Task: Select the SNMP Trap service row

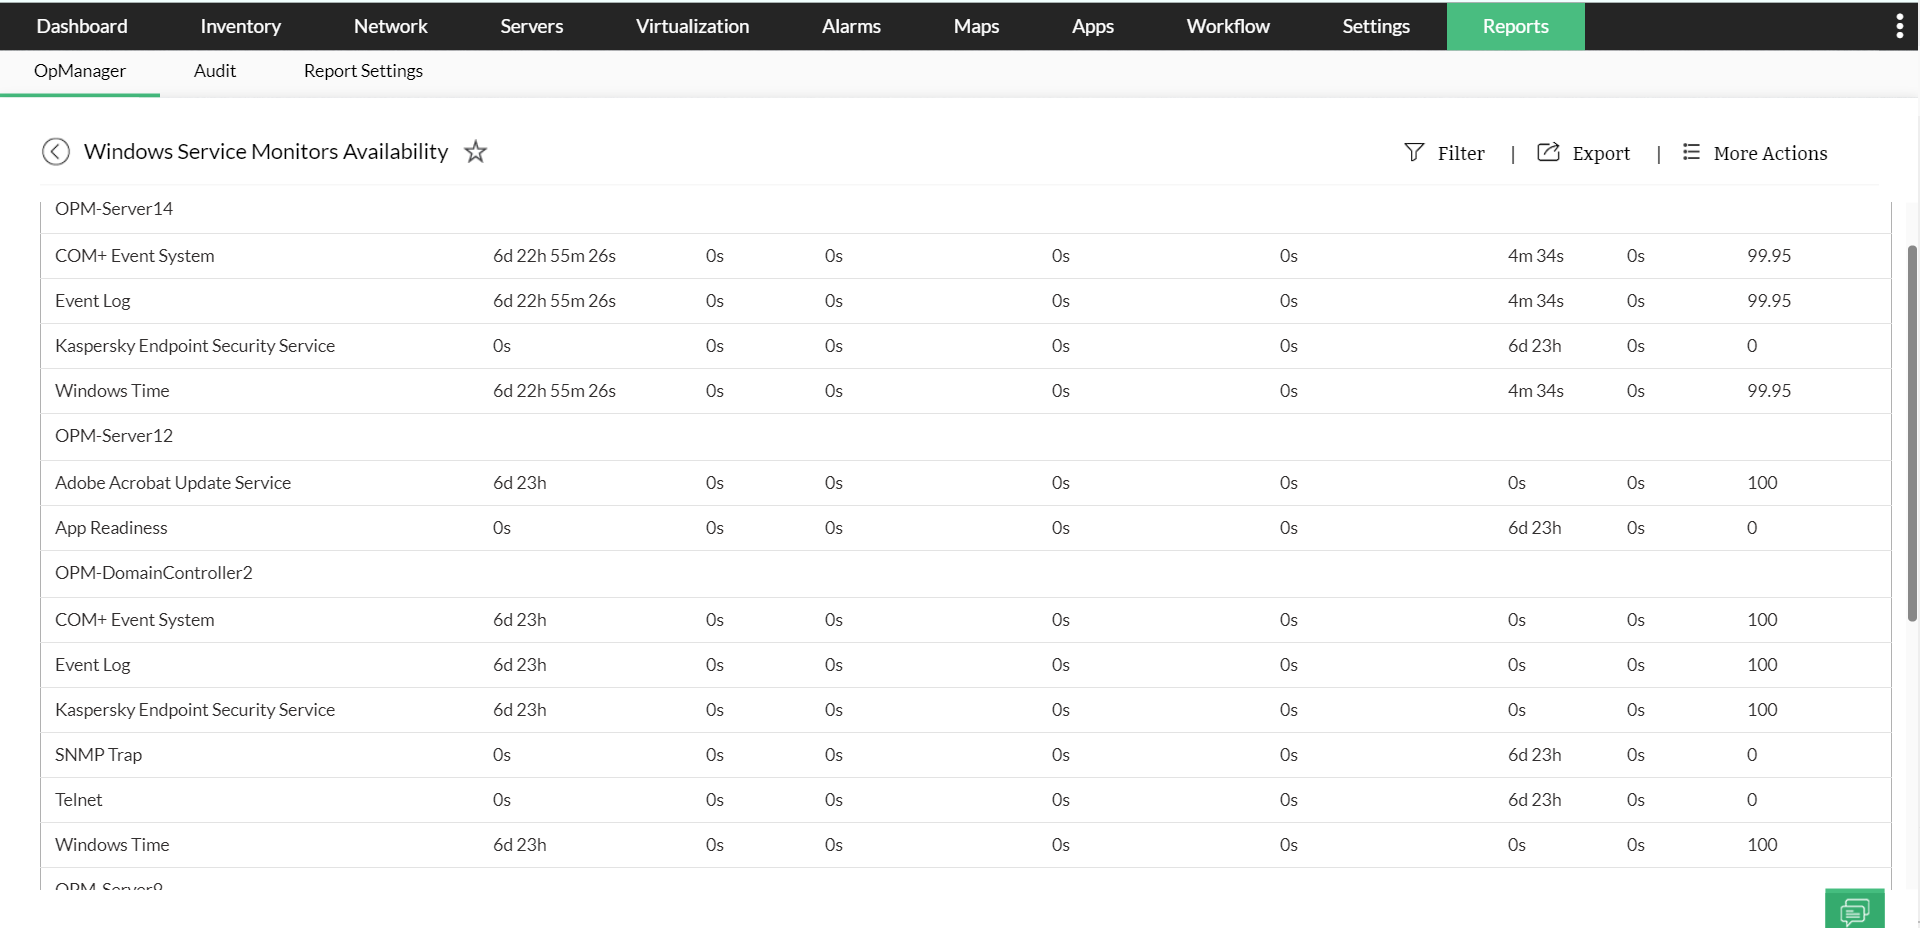Action: tap(99, 755)
